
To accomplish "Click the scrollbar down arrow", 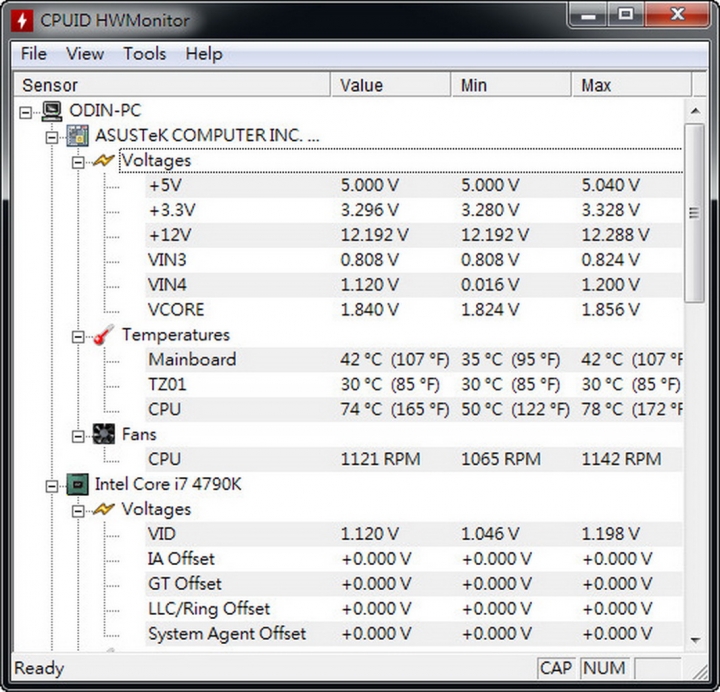I will tap(695, 640).
